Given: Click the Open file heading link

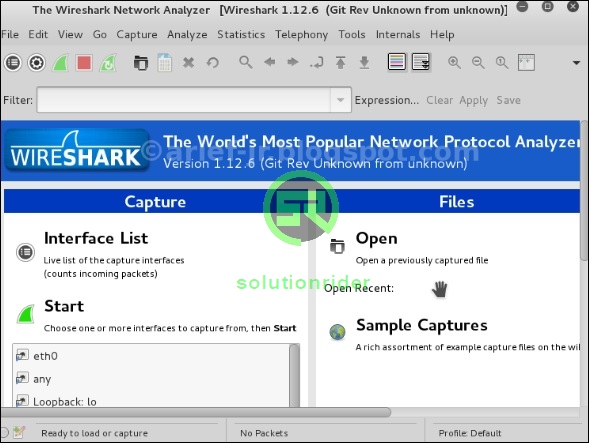Looking at the screenshot, I should tap(376, 239).
